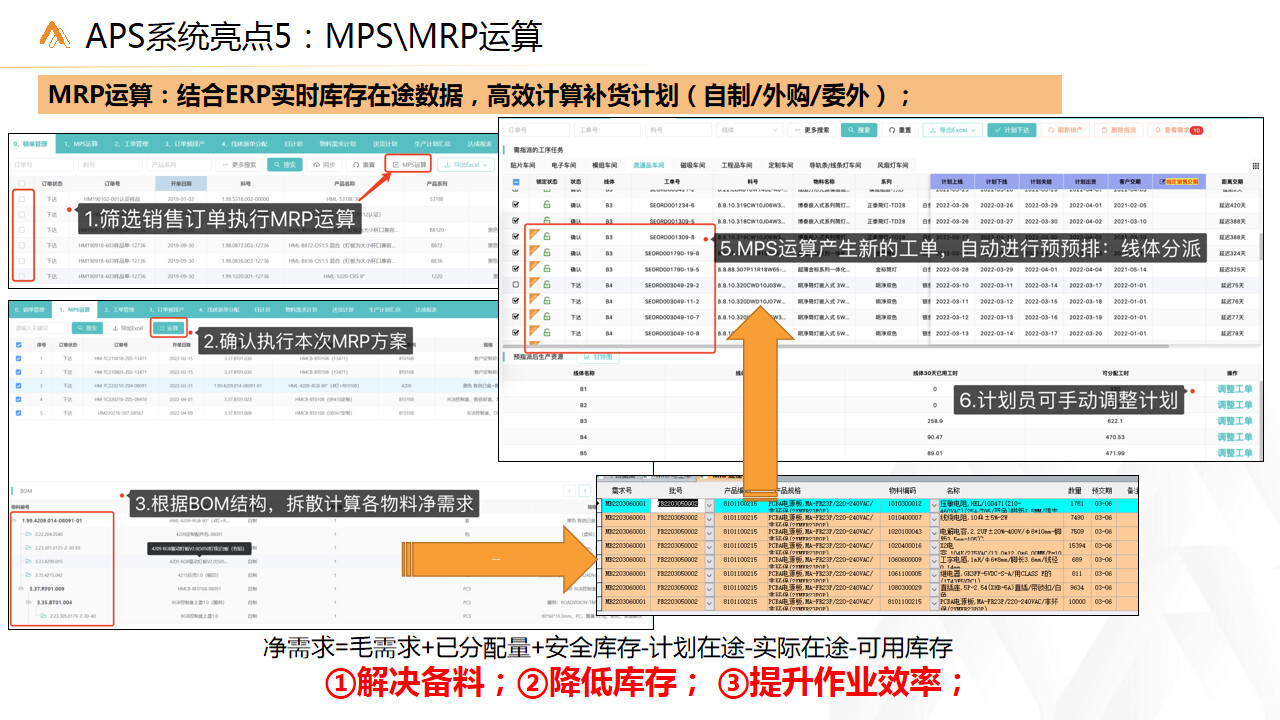Open 更多搜索 in the sales order toolbar
The height and width of the screenshot is (720, 1280).
click(x=238, y=164)
